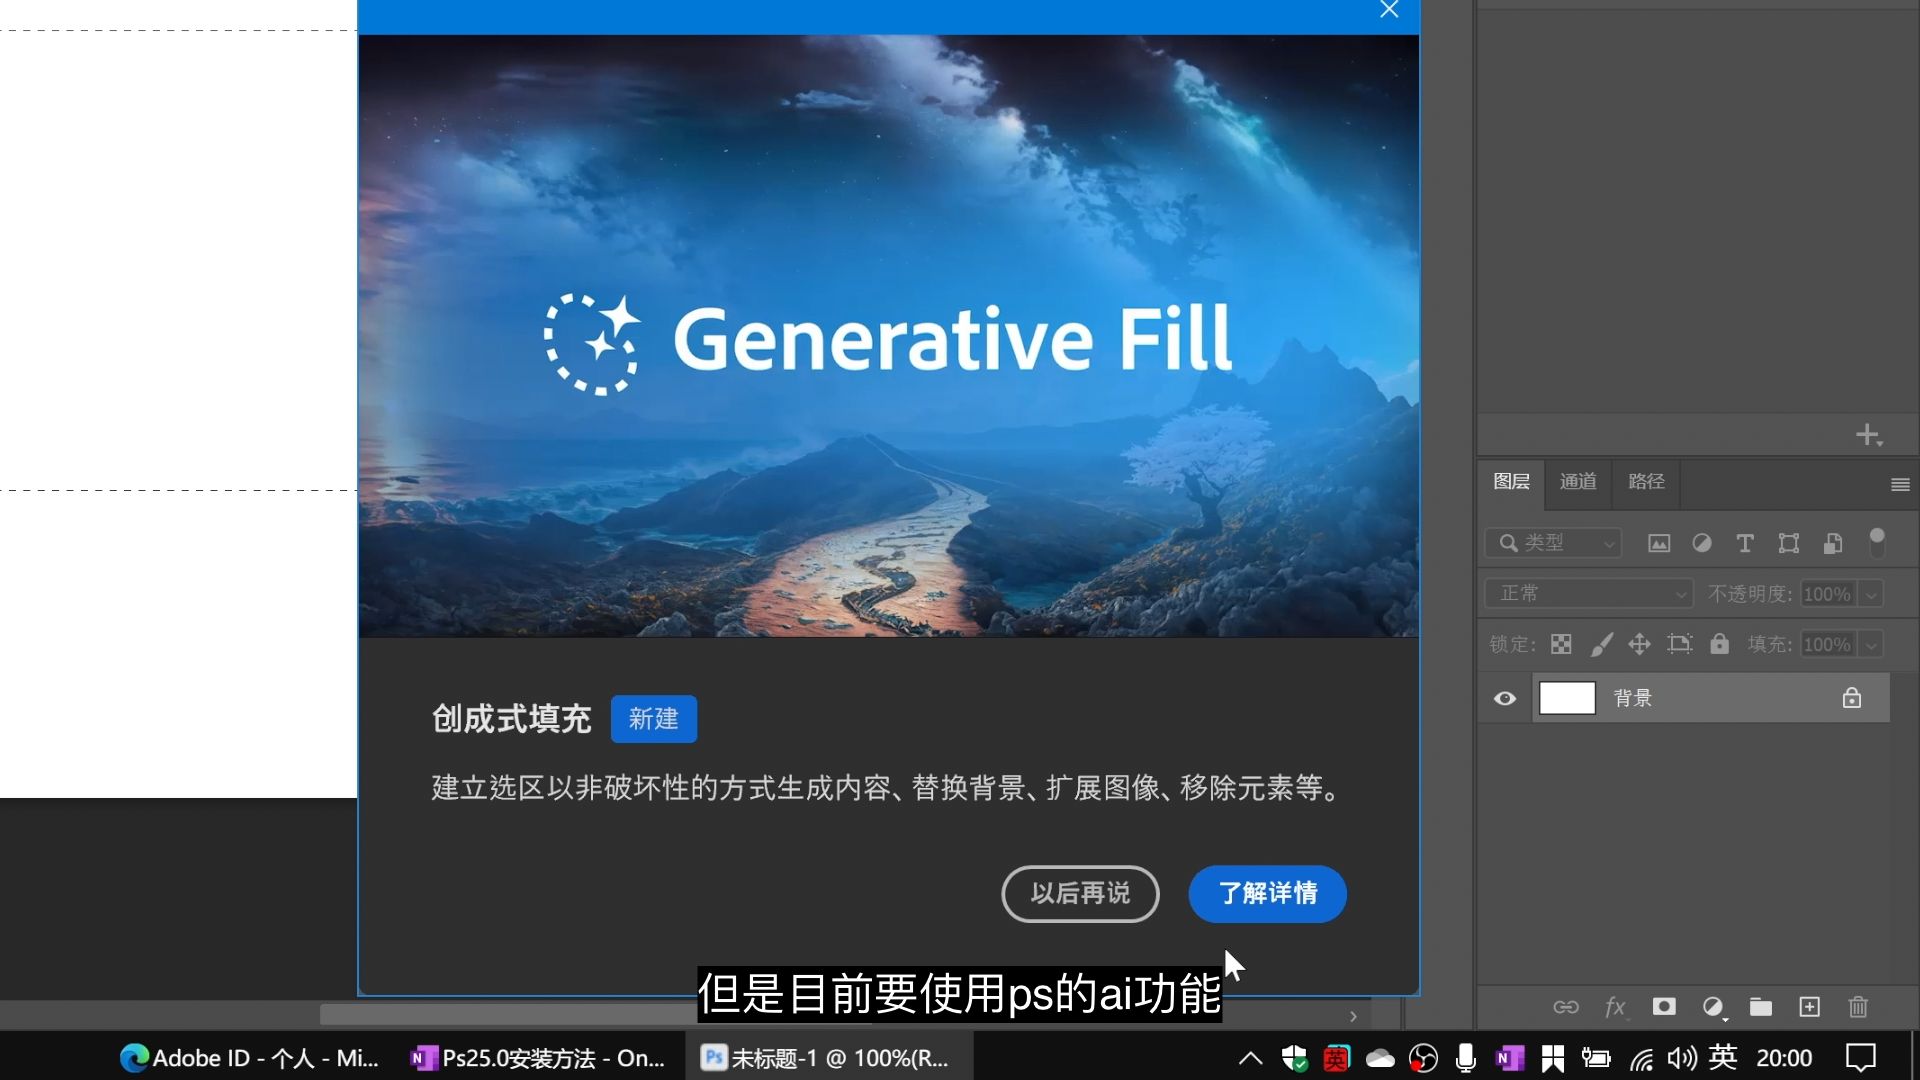
Task: Click the plus icon in the upper right panel
Action: (x=1868, y=435)
